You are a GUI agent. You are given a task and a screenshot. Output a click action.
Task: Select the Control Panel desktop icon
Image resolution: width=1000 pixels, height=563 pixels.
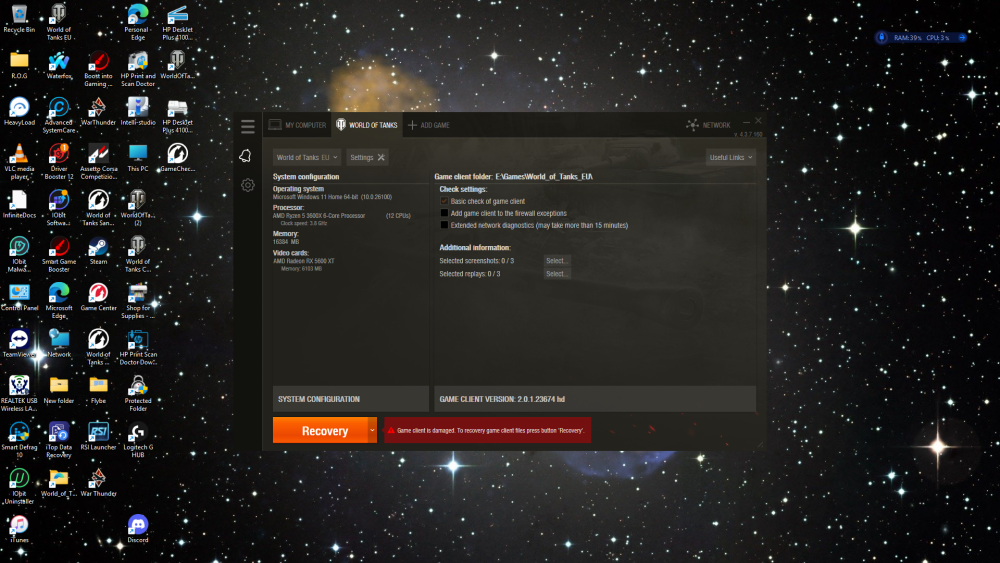pos(19,298)
